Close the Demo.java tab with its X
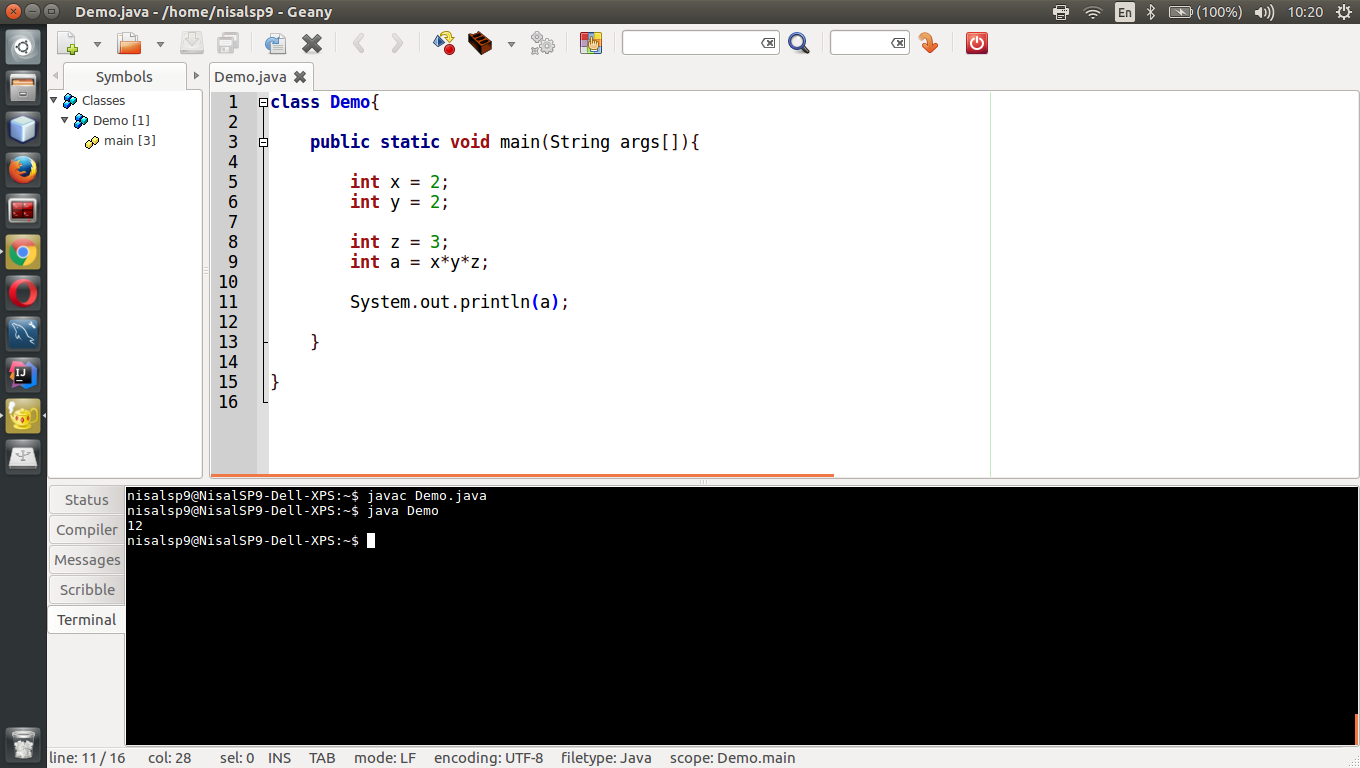 coord(300,77)
